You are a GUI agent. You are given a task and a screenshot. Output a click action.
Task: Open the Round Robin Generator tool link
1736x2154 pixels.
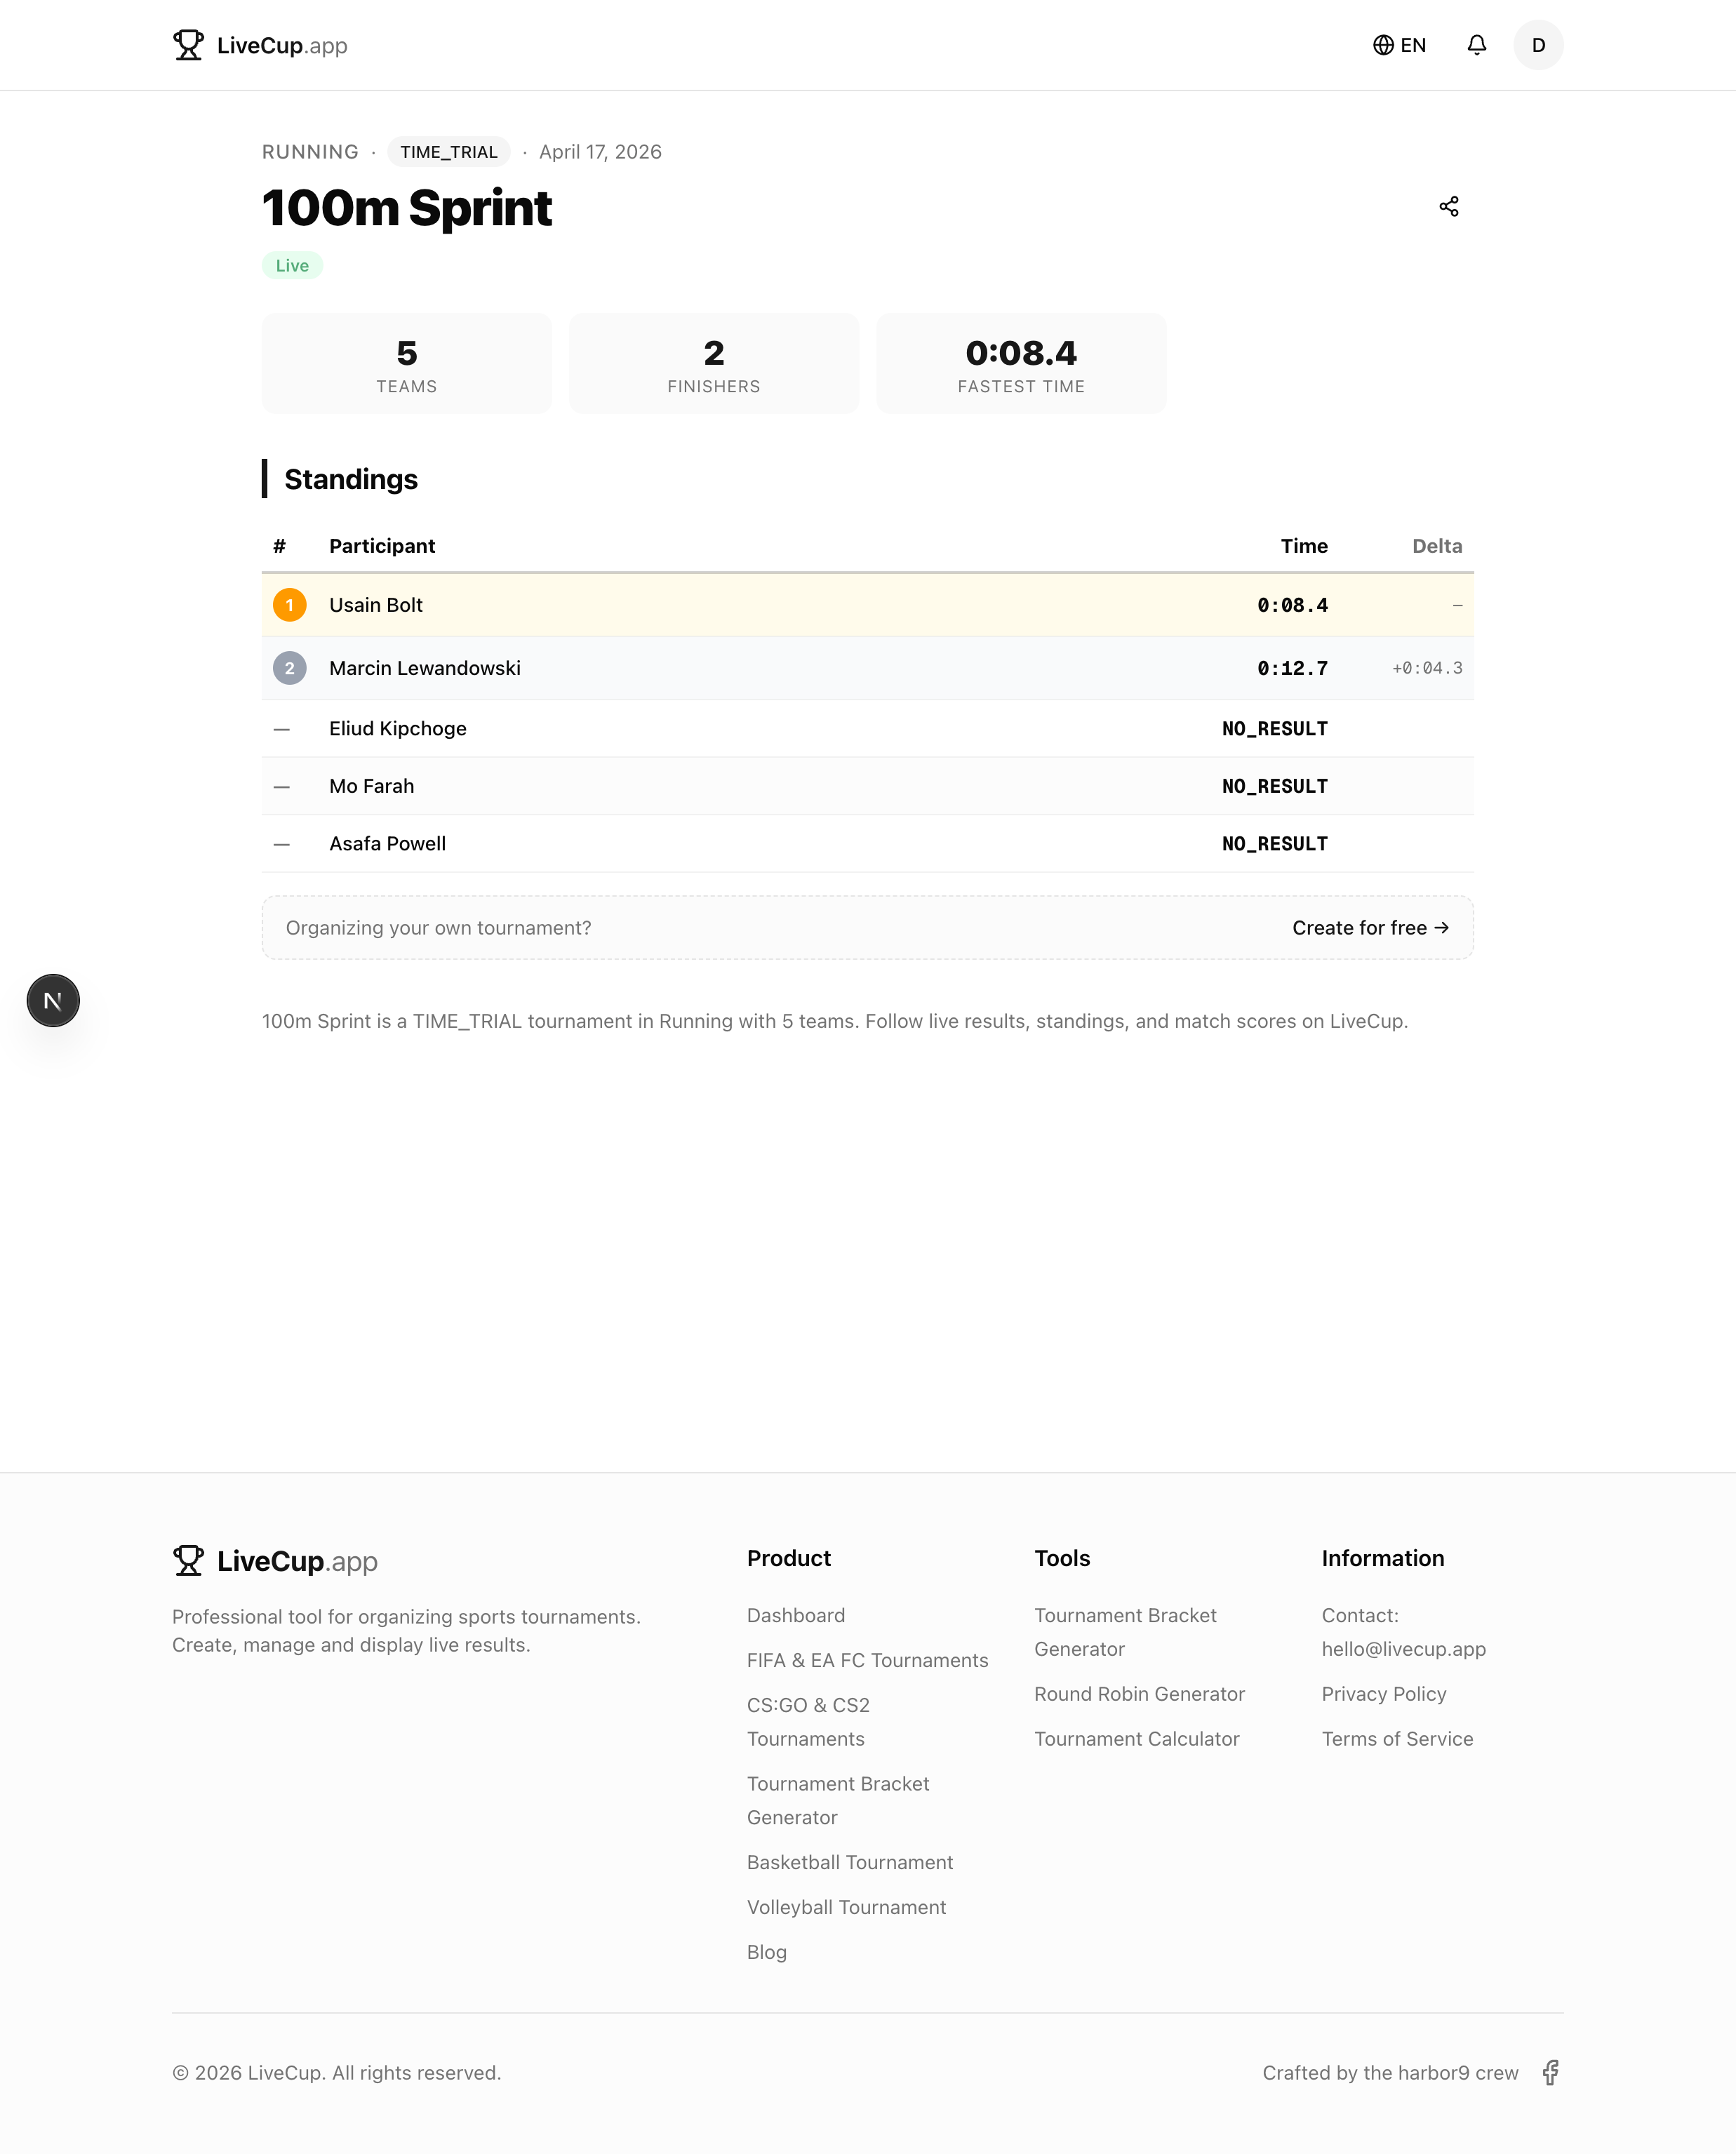tap(1139, 1694)
